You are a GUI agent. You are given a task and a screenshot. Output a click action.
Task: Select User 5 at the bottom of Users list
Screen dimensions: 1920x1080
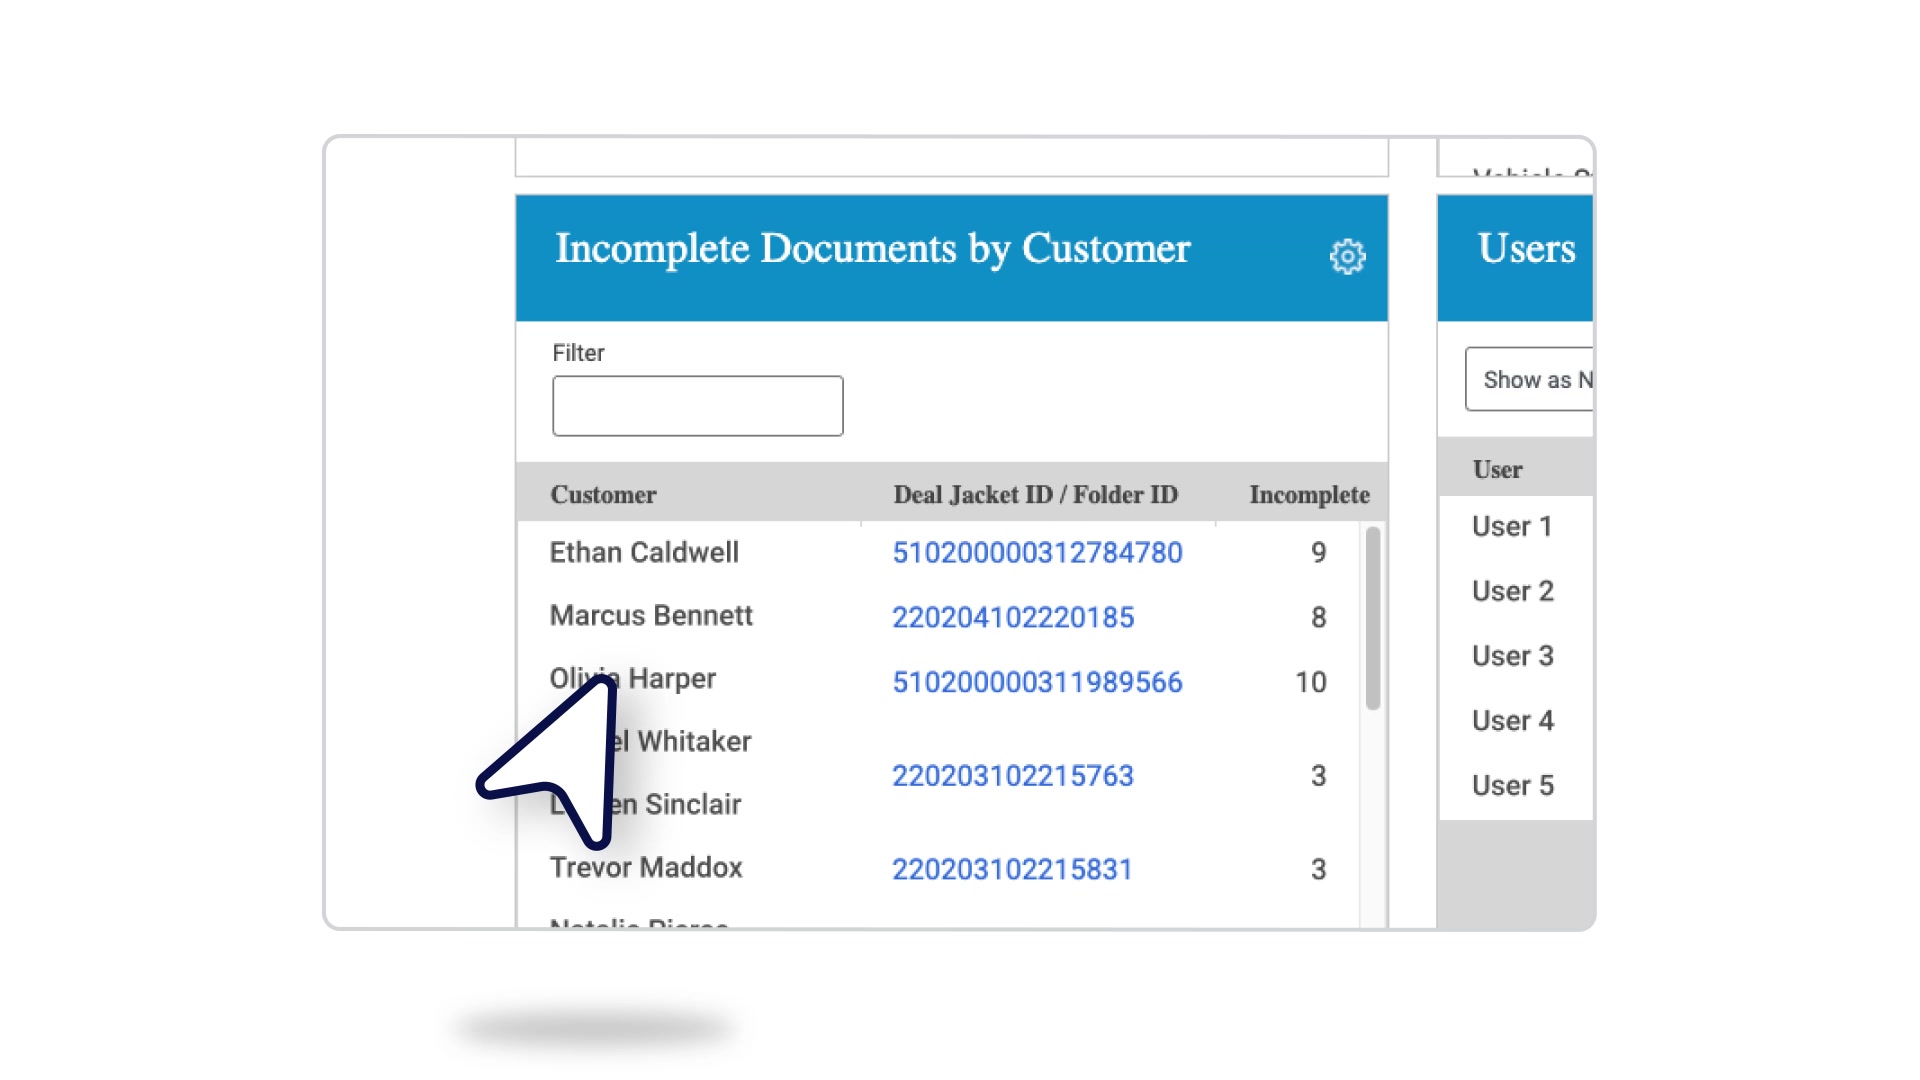(1513, 785)
